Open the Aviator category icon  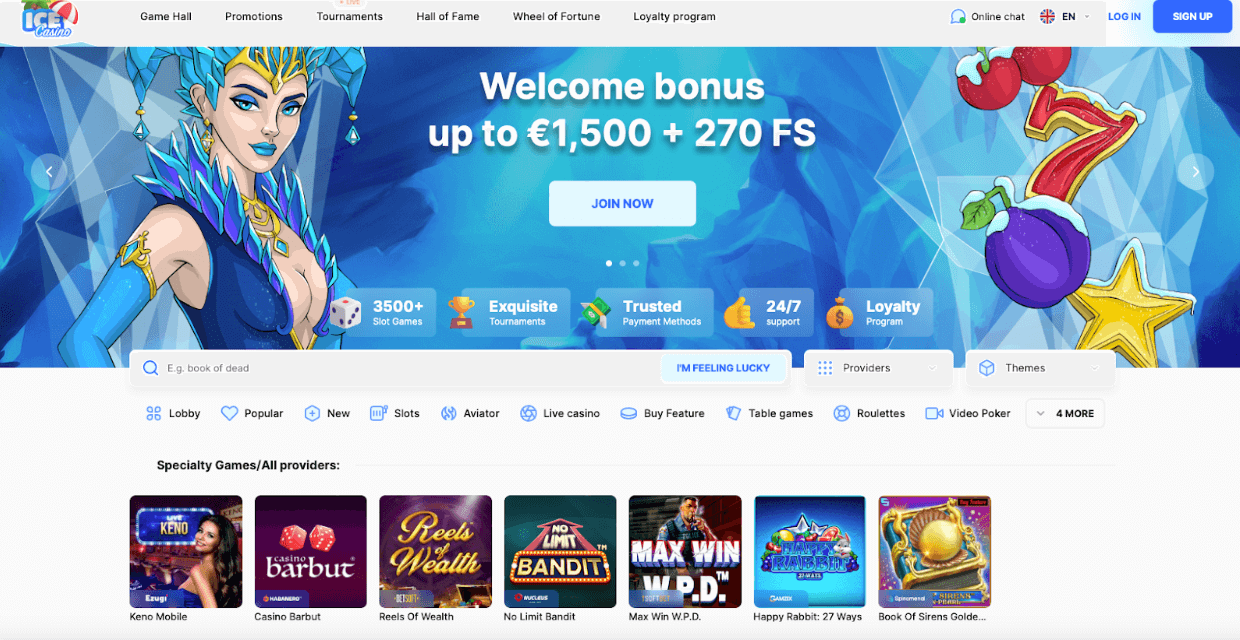(x=448, y=413)
